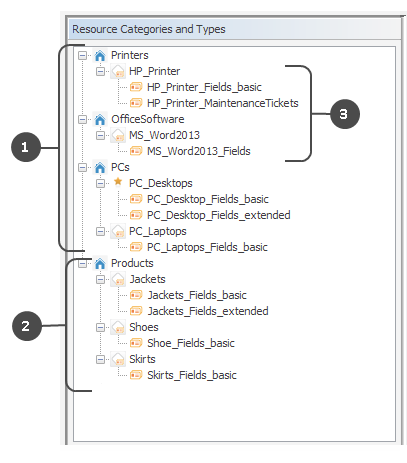Select the Shoe_Fields_basic item

point(191,343)
